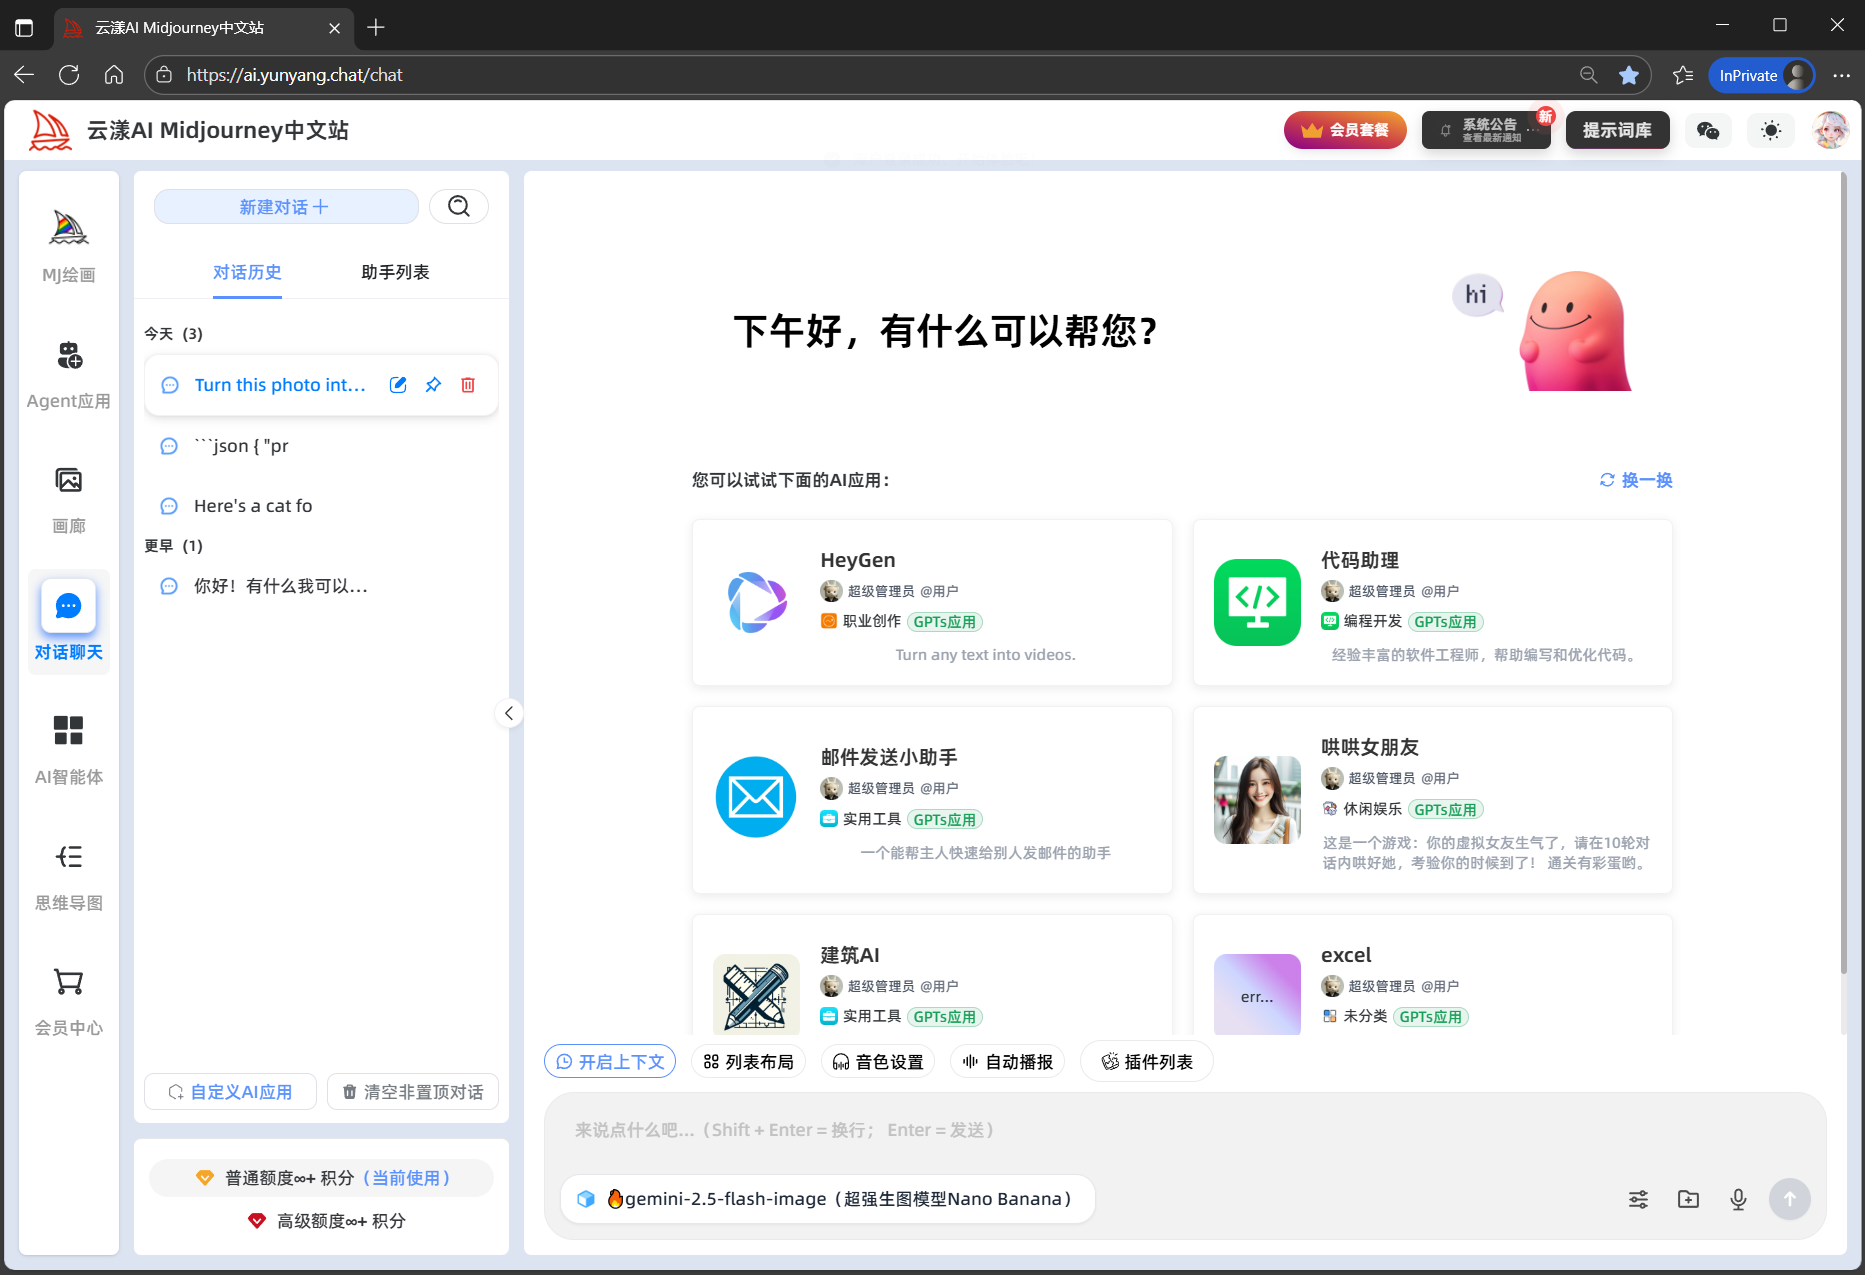Toggle the light/dark theme sun icon
This screenshot has height=1275, width=1865.
tap(1771, 130)
